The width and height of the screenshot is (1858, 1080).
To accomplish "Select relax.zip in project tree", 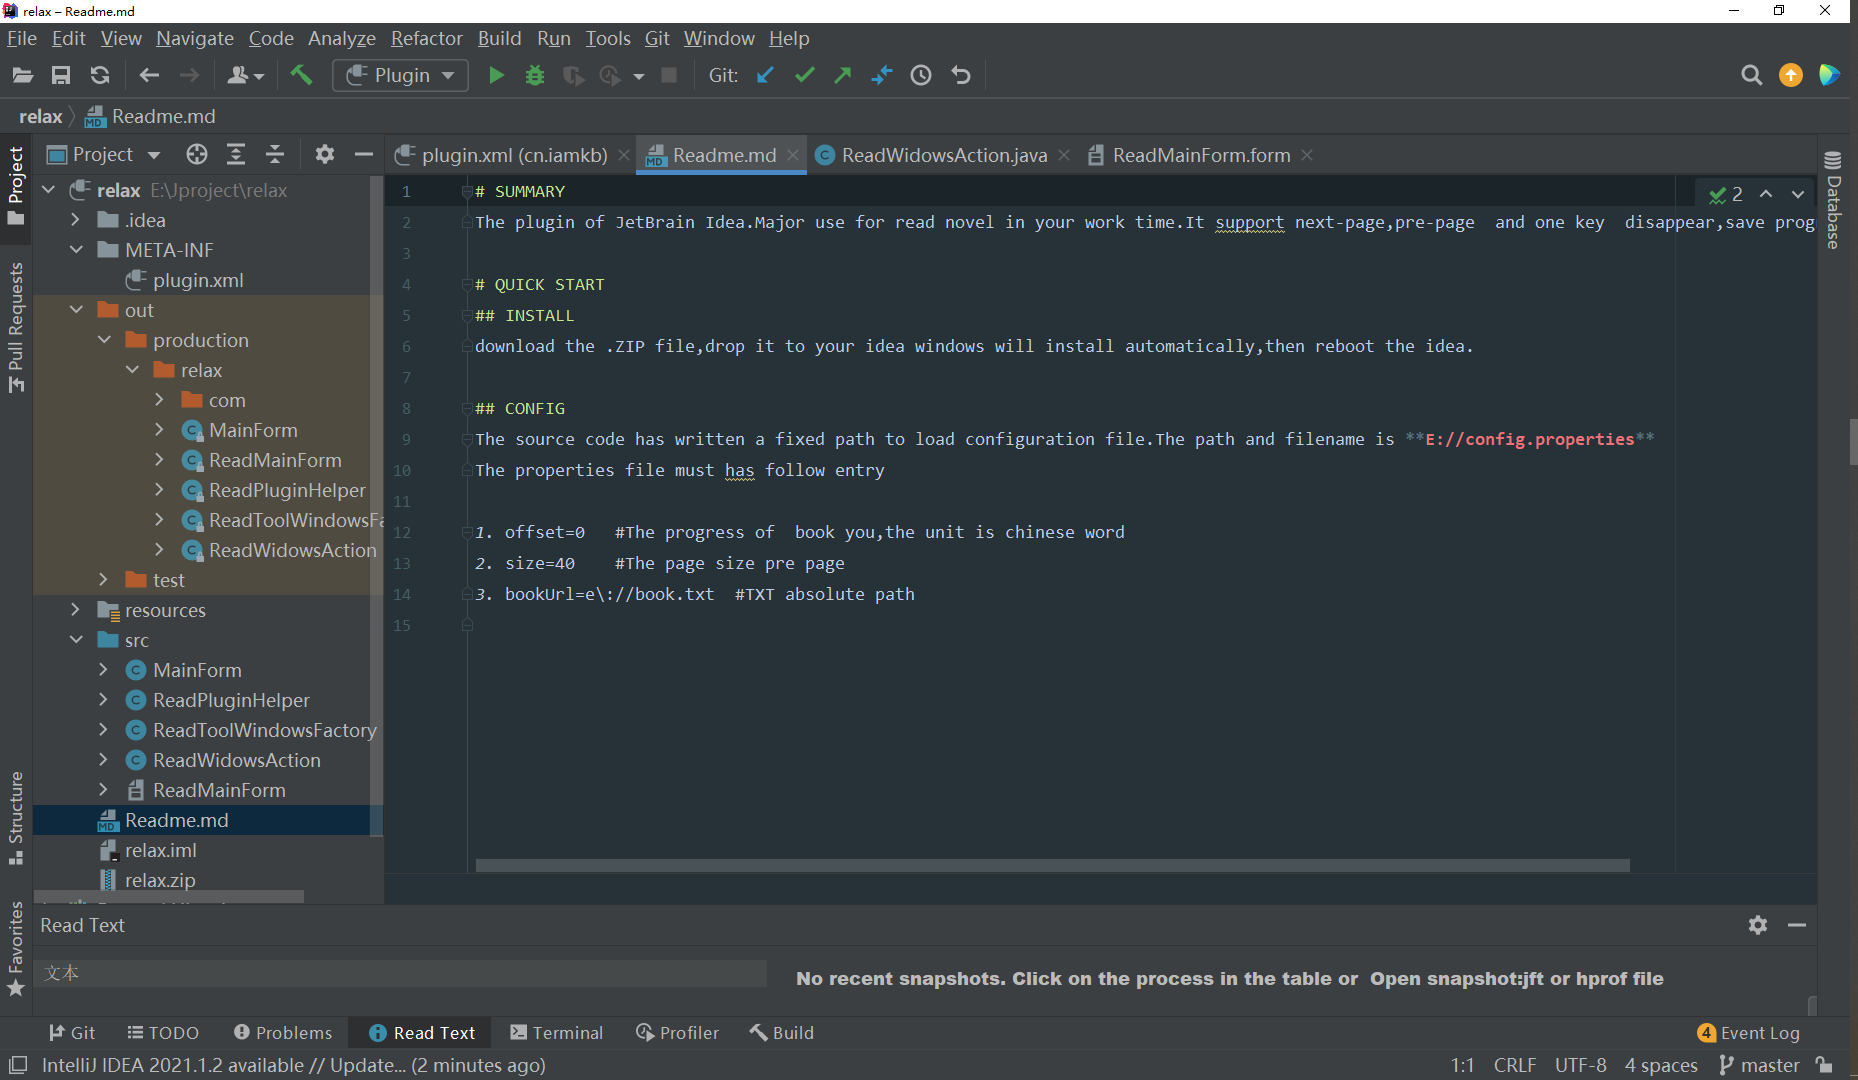I will tap(160, 880).
